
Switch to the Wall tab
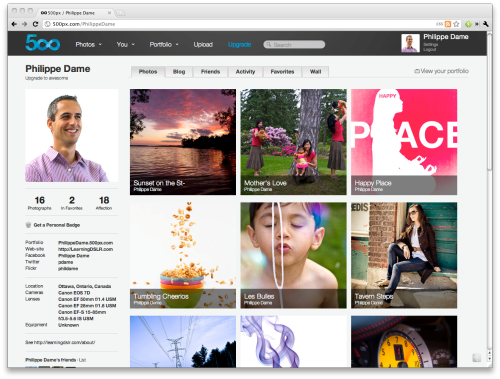pyautogui.click(x=315, y=72)
